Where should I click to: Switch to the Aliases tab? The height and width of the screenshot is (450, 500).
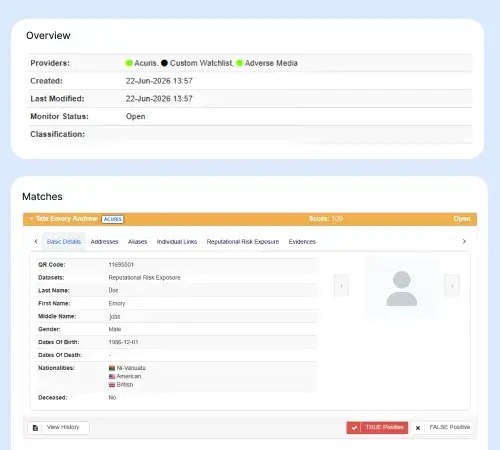click(137, 242)
